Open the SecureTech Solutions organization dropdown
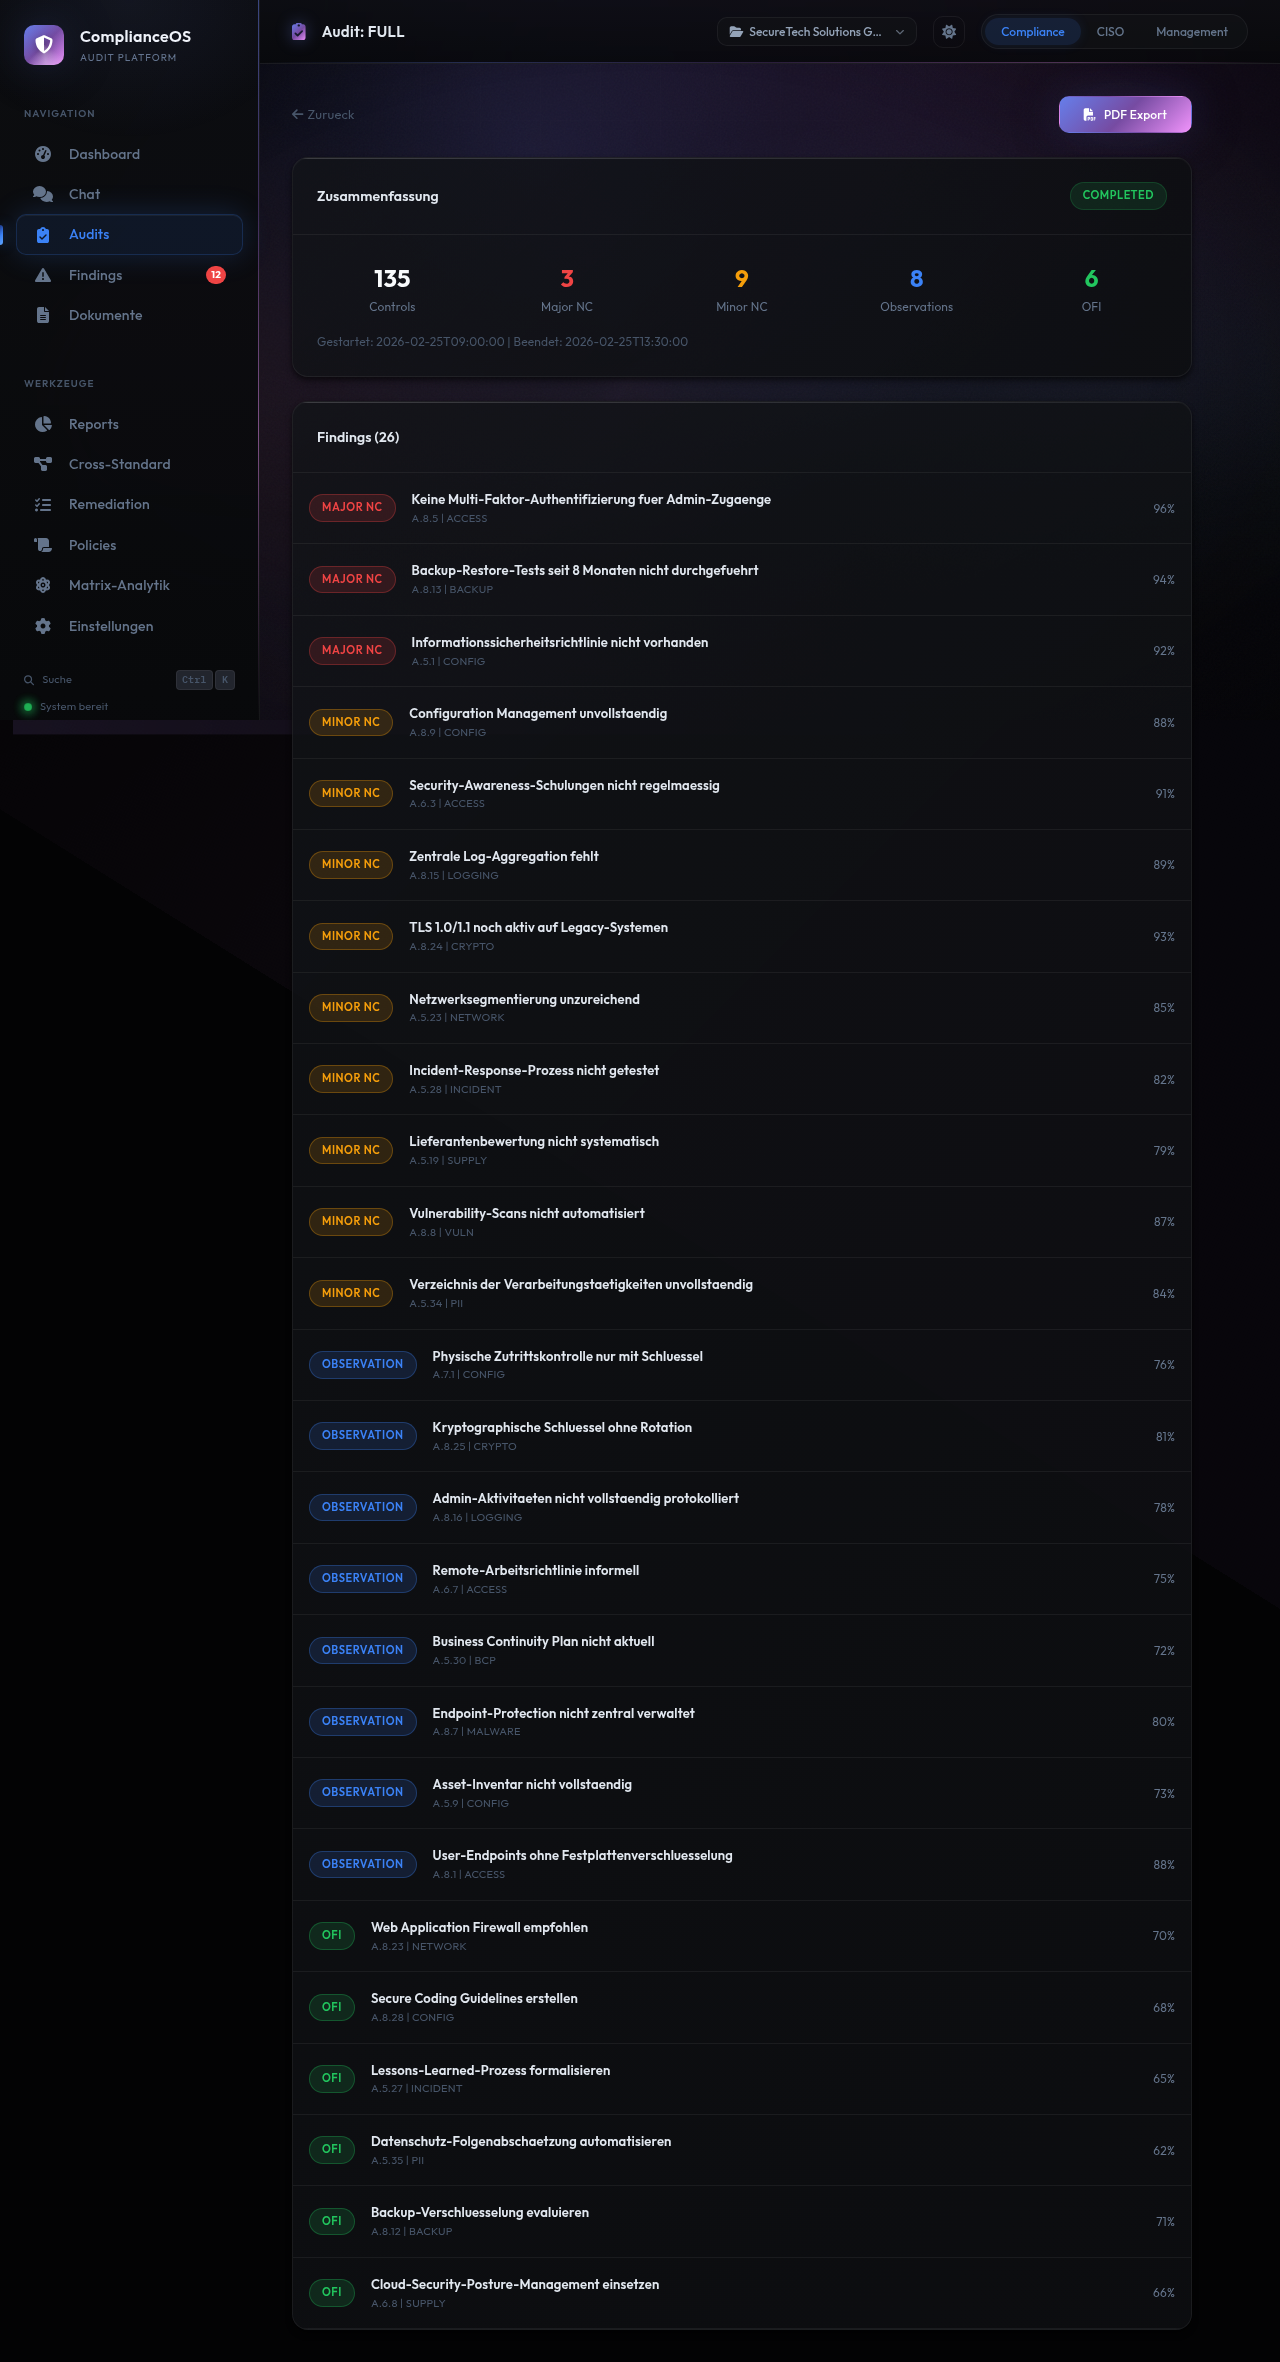Viewport: 1280px width, 2362px height. pyautogui.click(x=816, y=32)
